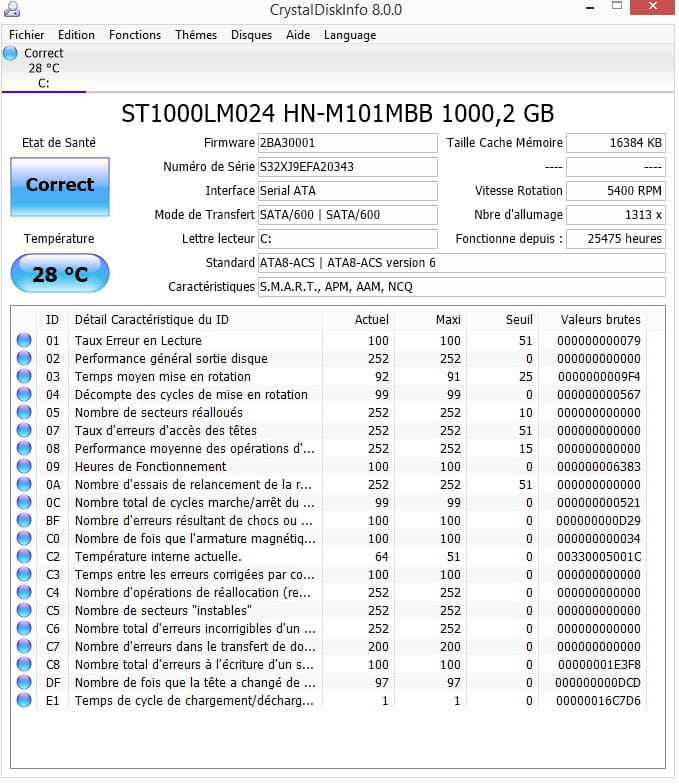Click the rotation speed field 5400 RPM
679x784 pixels.
point(616,191)
